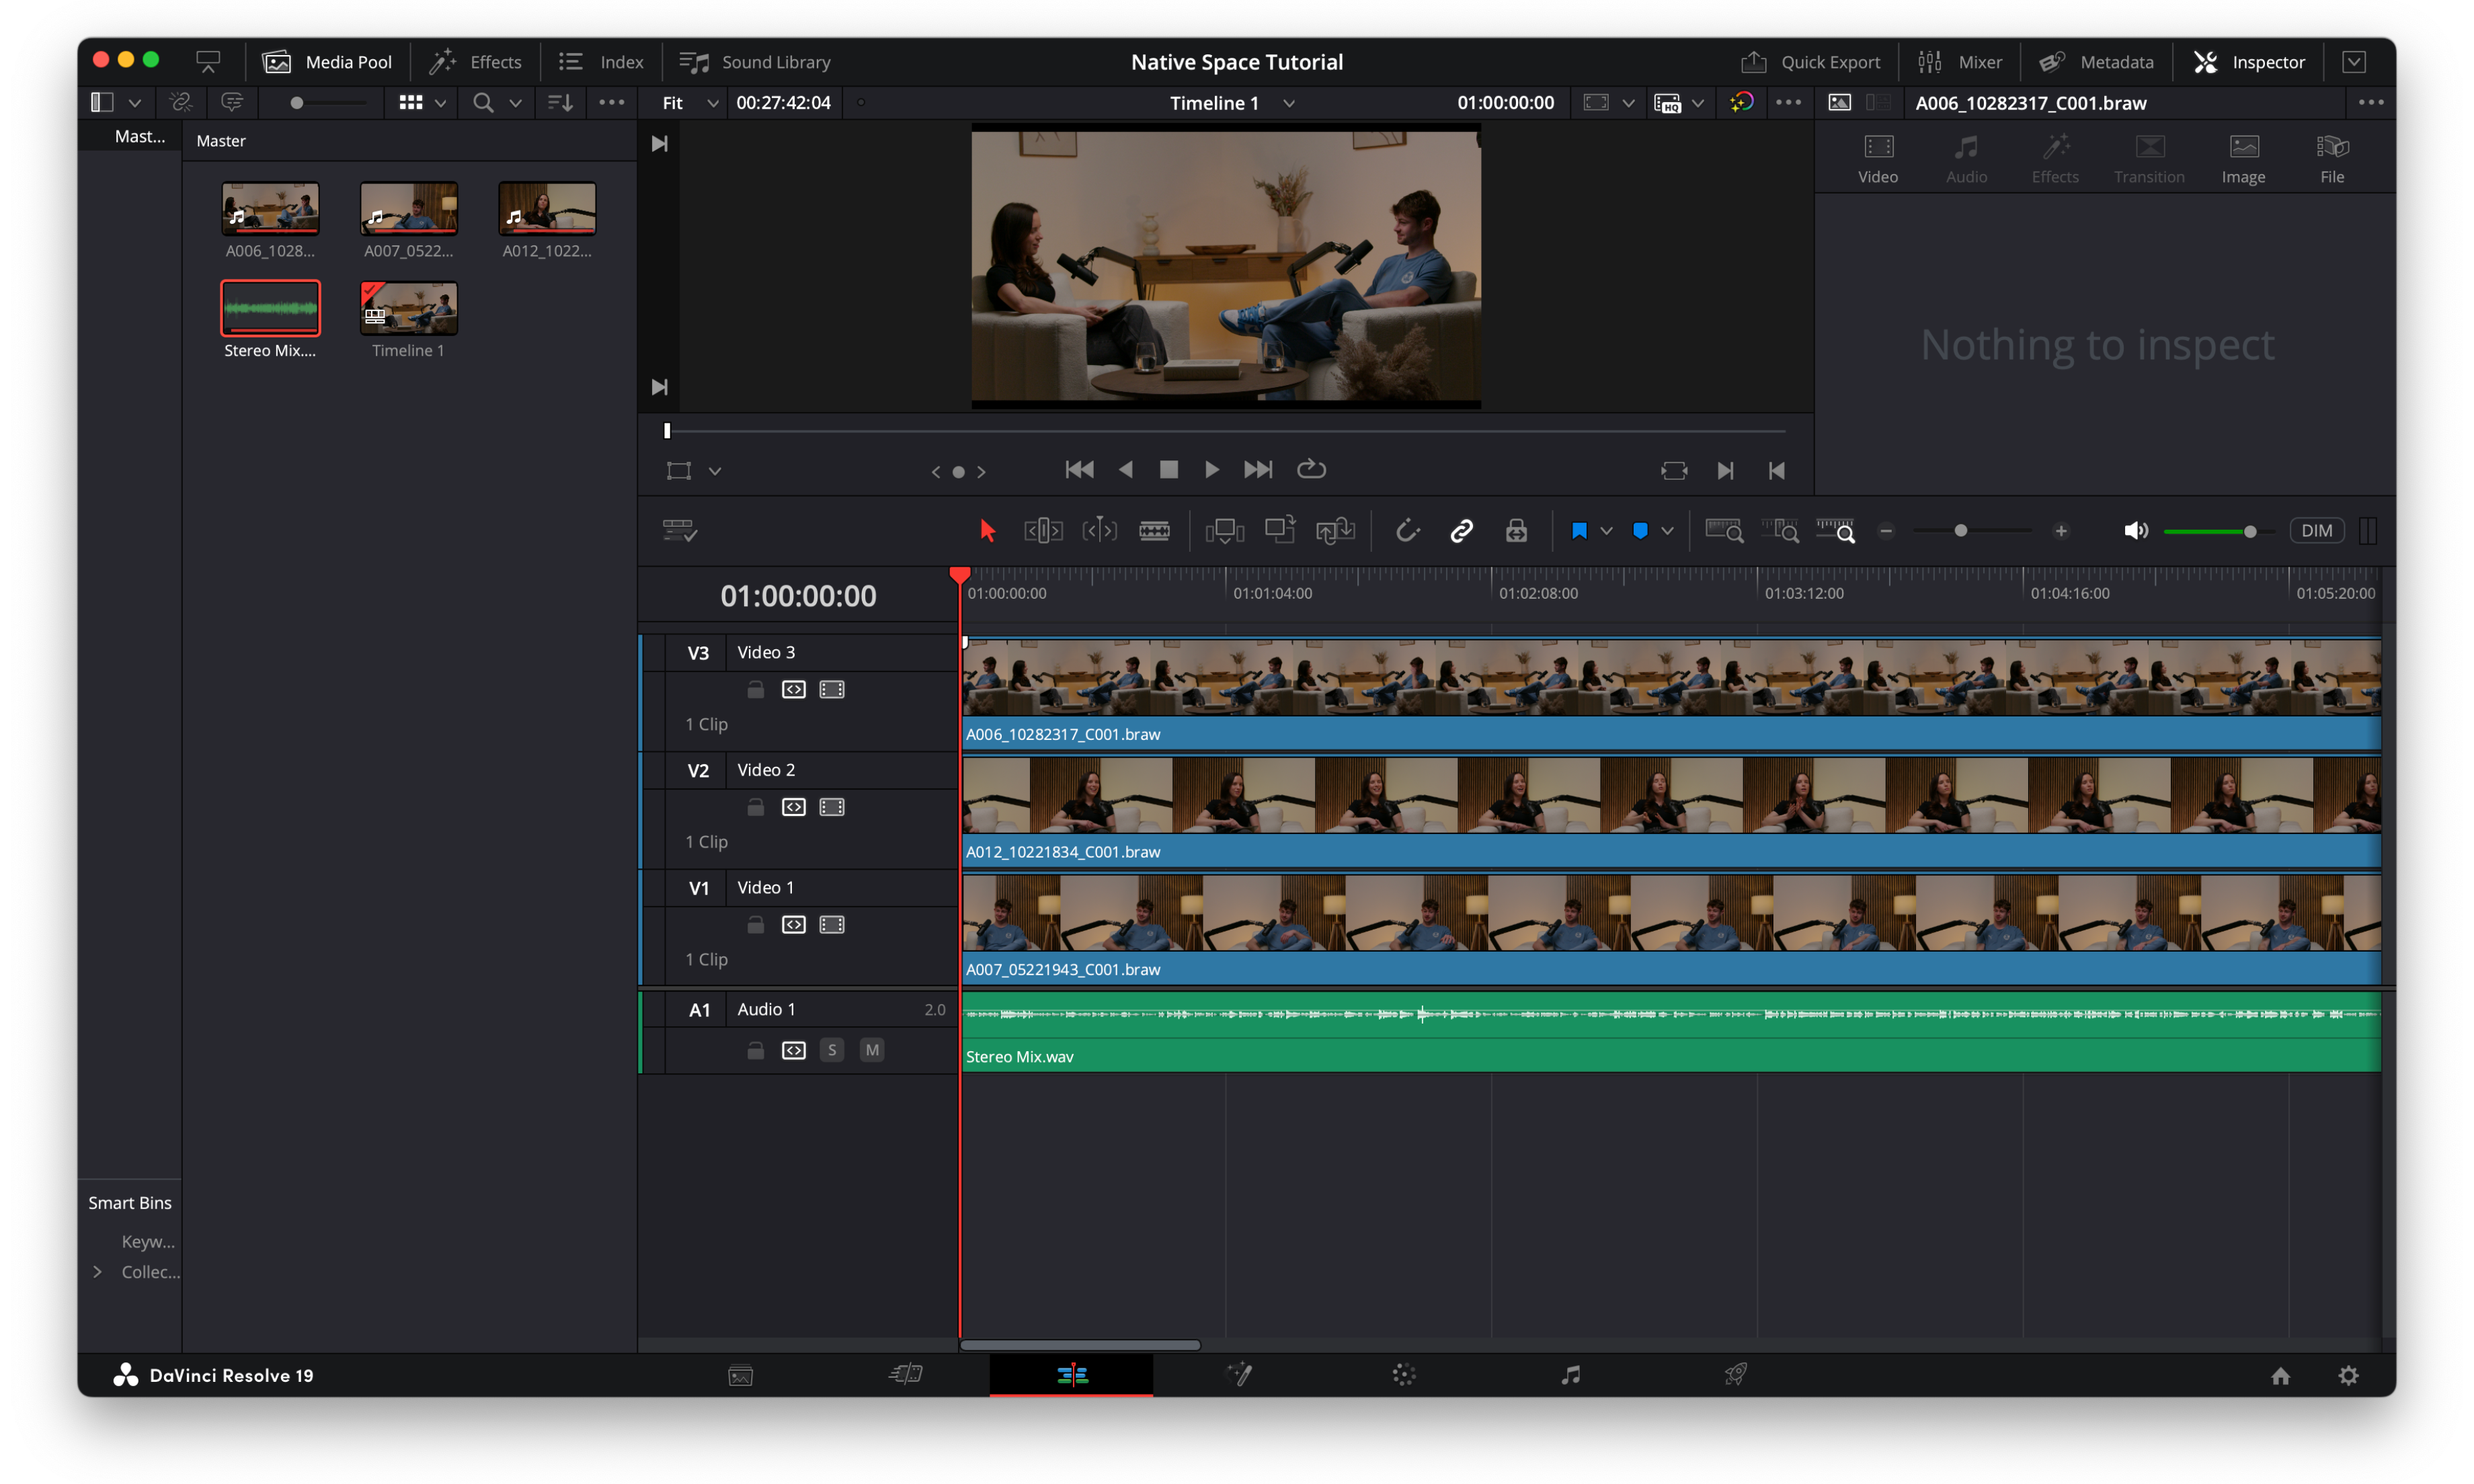Expand the Collections smart bin
The image size is (2474, 1484).
(x=97, y=1271)
